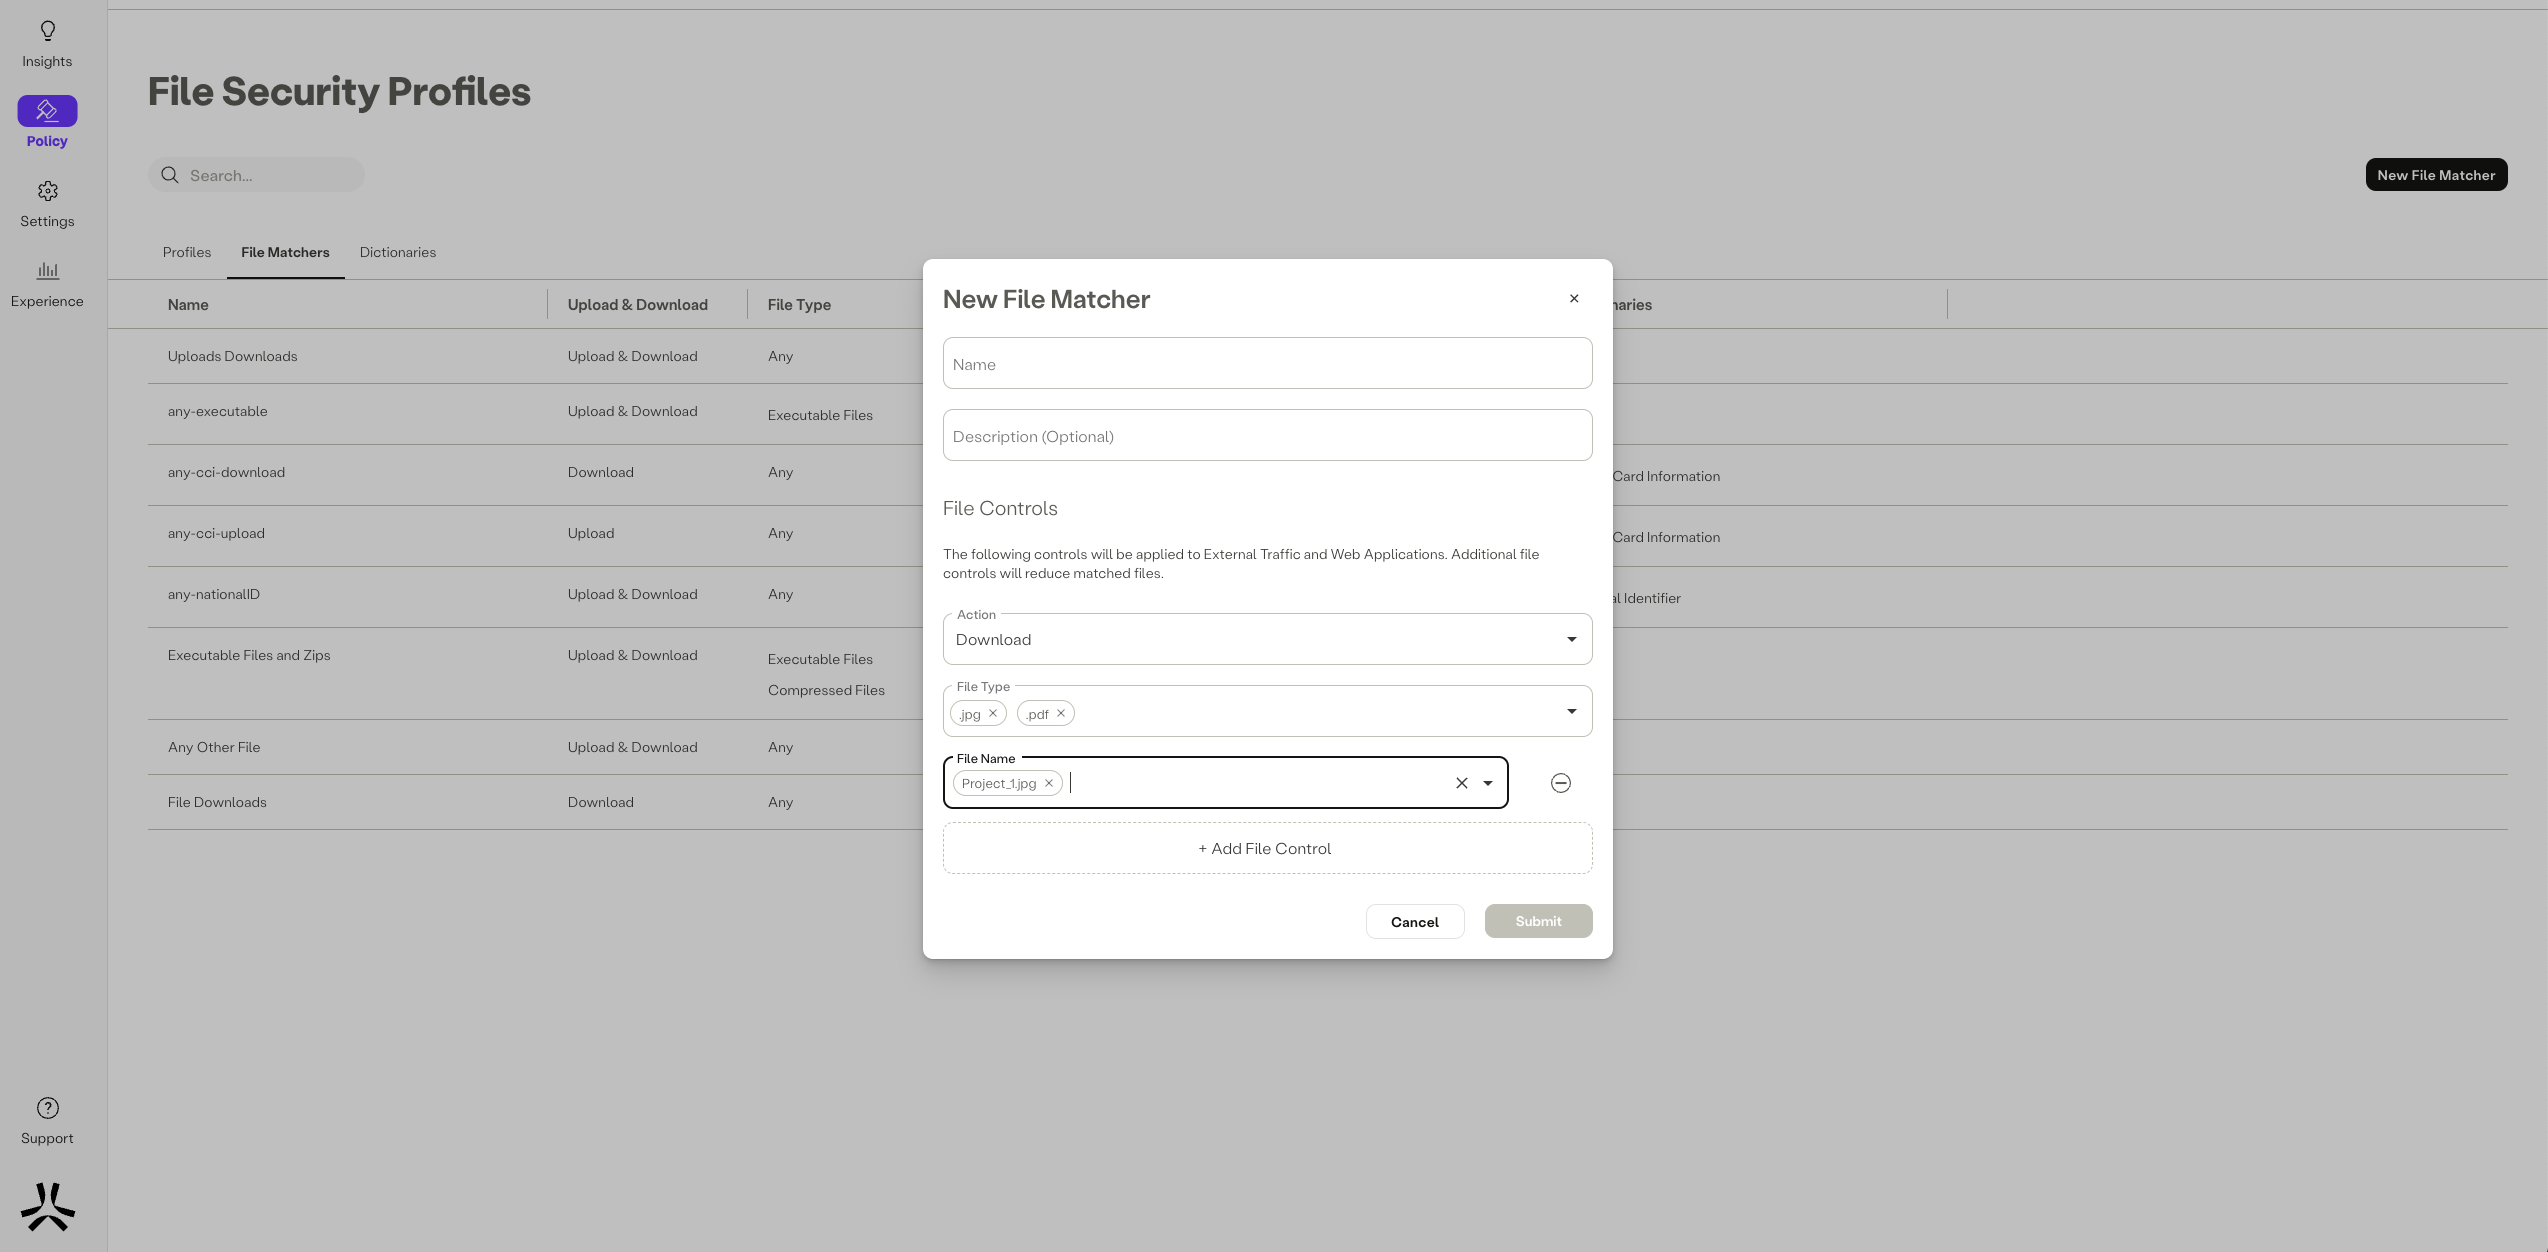Remove the Project_1.jpg filename chip

(1049, 783)
